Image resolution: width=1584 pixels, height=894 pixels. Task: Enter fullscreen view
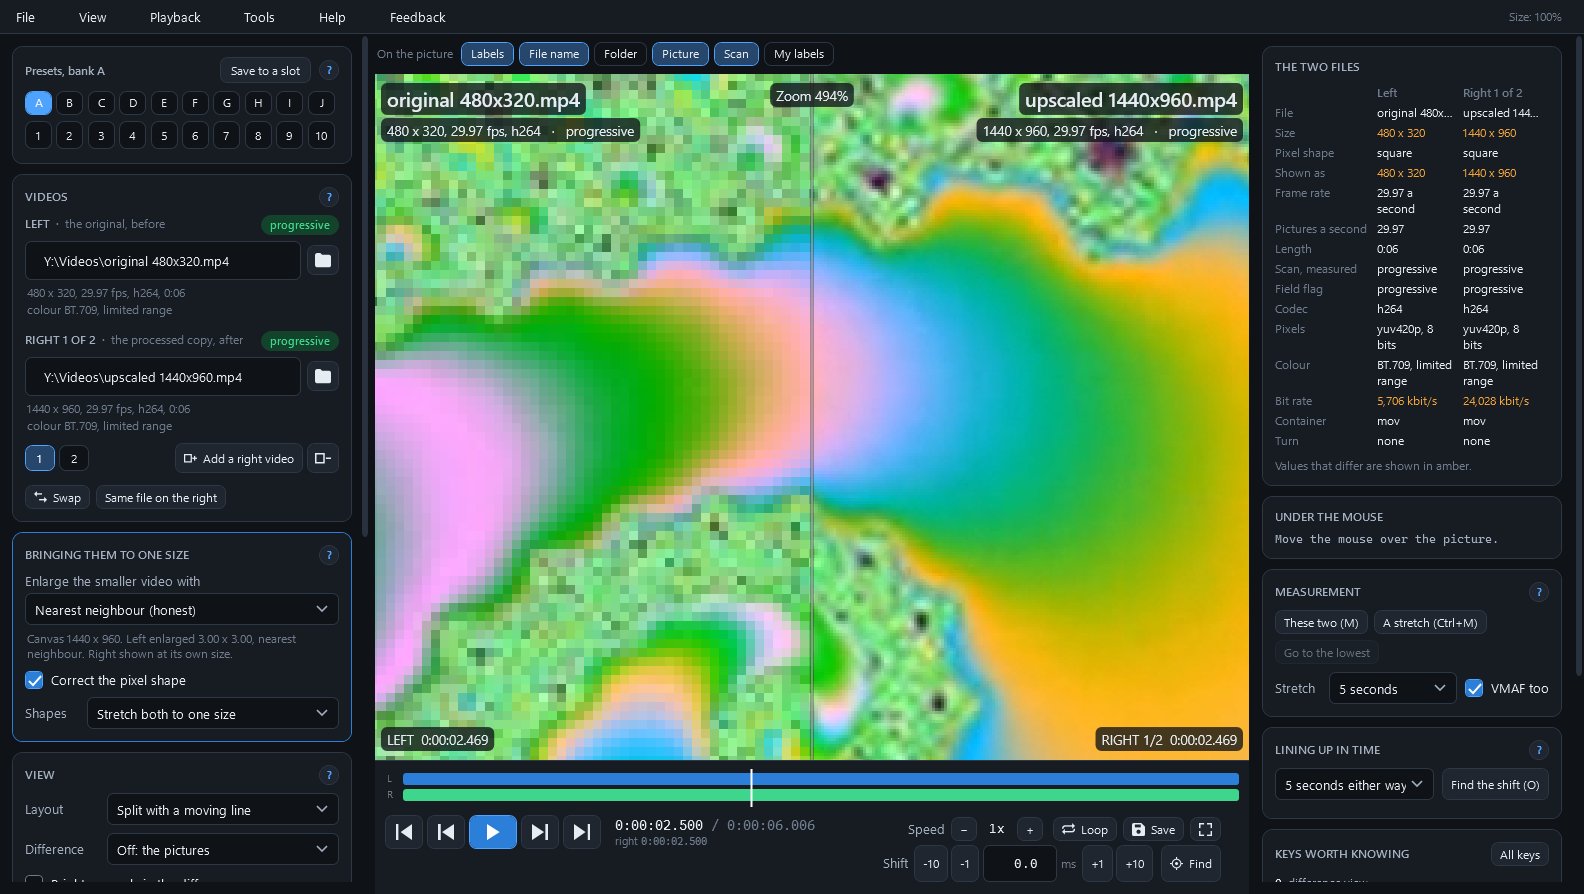point(1206,830)
